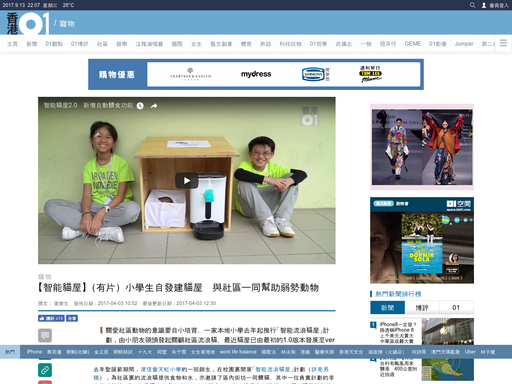Open the iPhone hot topic link
The image size is (512, 384).
pyautogui.click(x=34, y=352)
